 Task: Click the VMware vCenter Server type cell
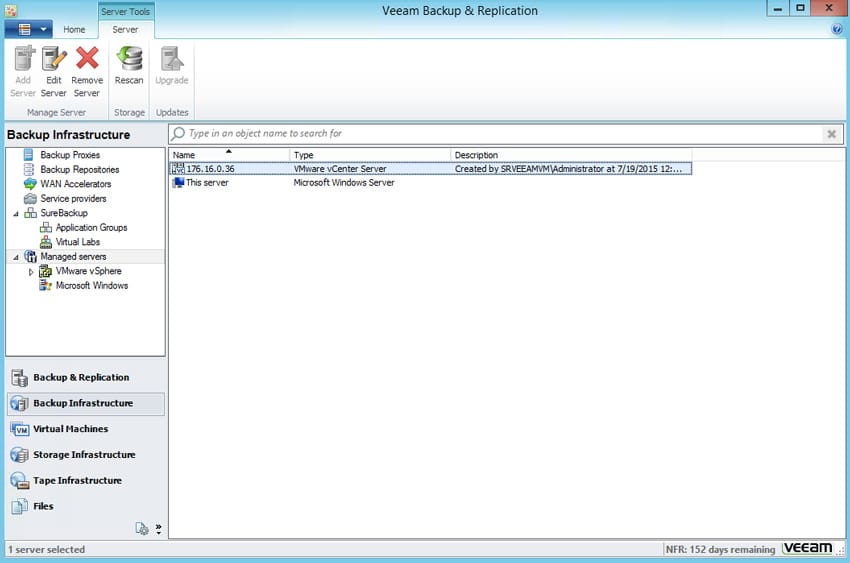[x=340, y=169]
